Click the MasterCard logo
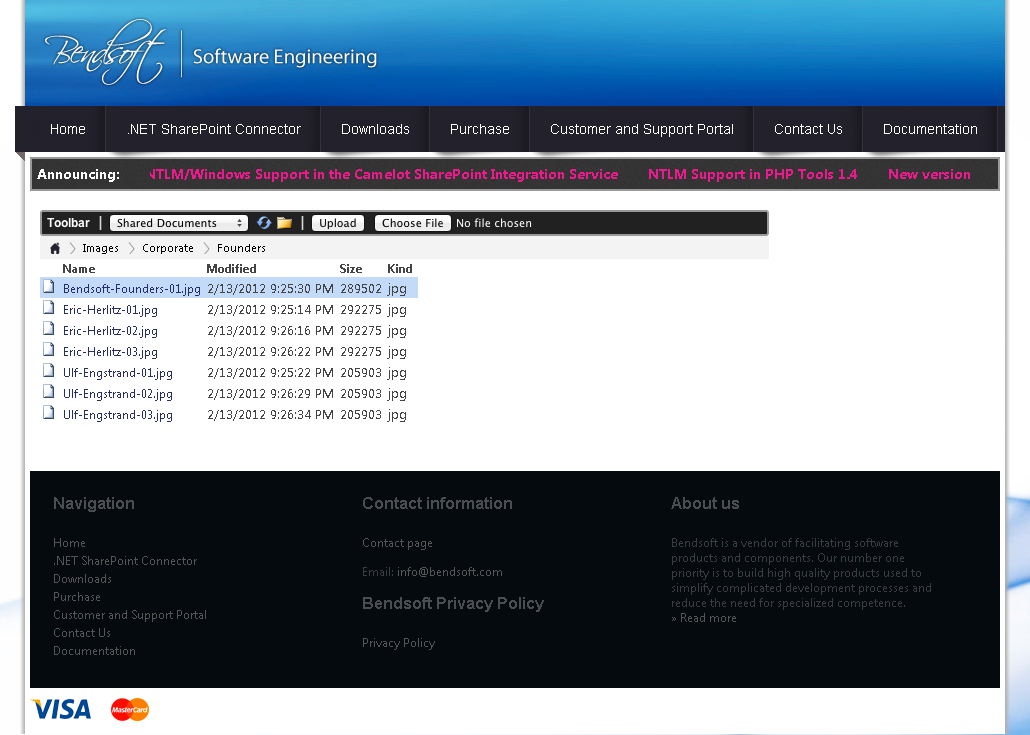 point(130,709)
